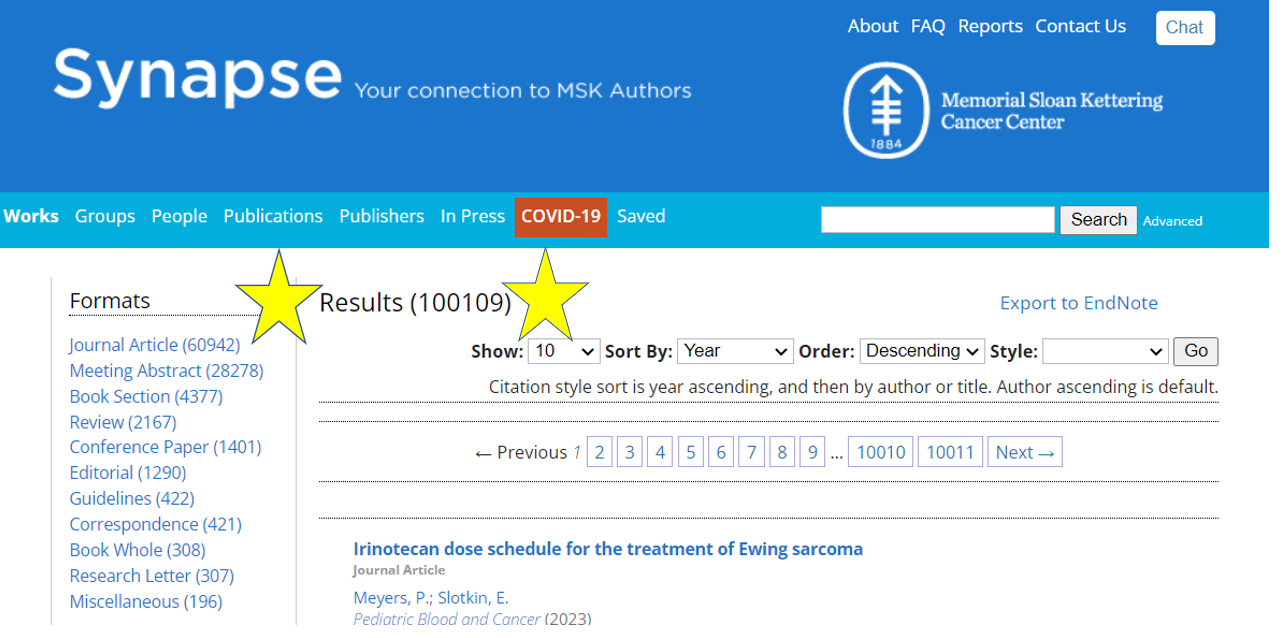The image size is (1285, 638).
Task: Open author Meyers, P. profile
Action: click(391, 598)
